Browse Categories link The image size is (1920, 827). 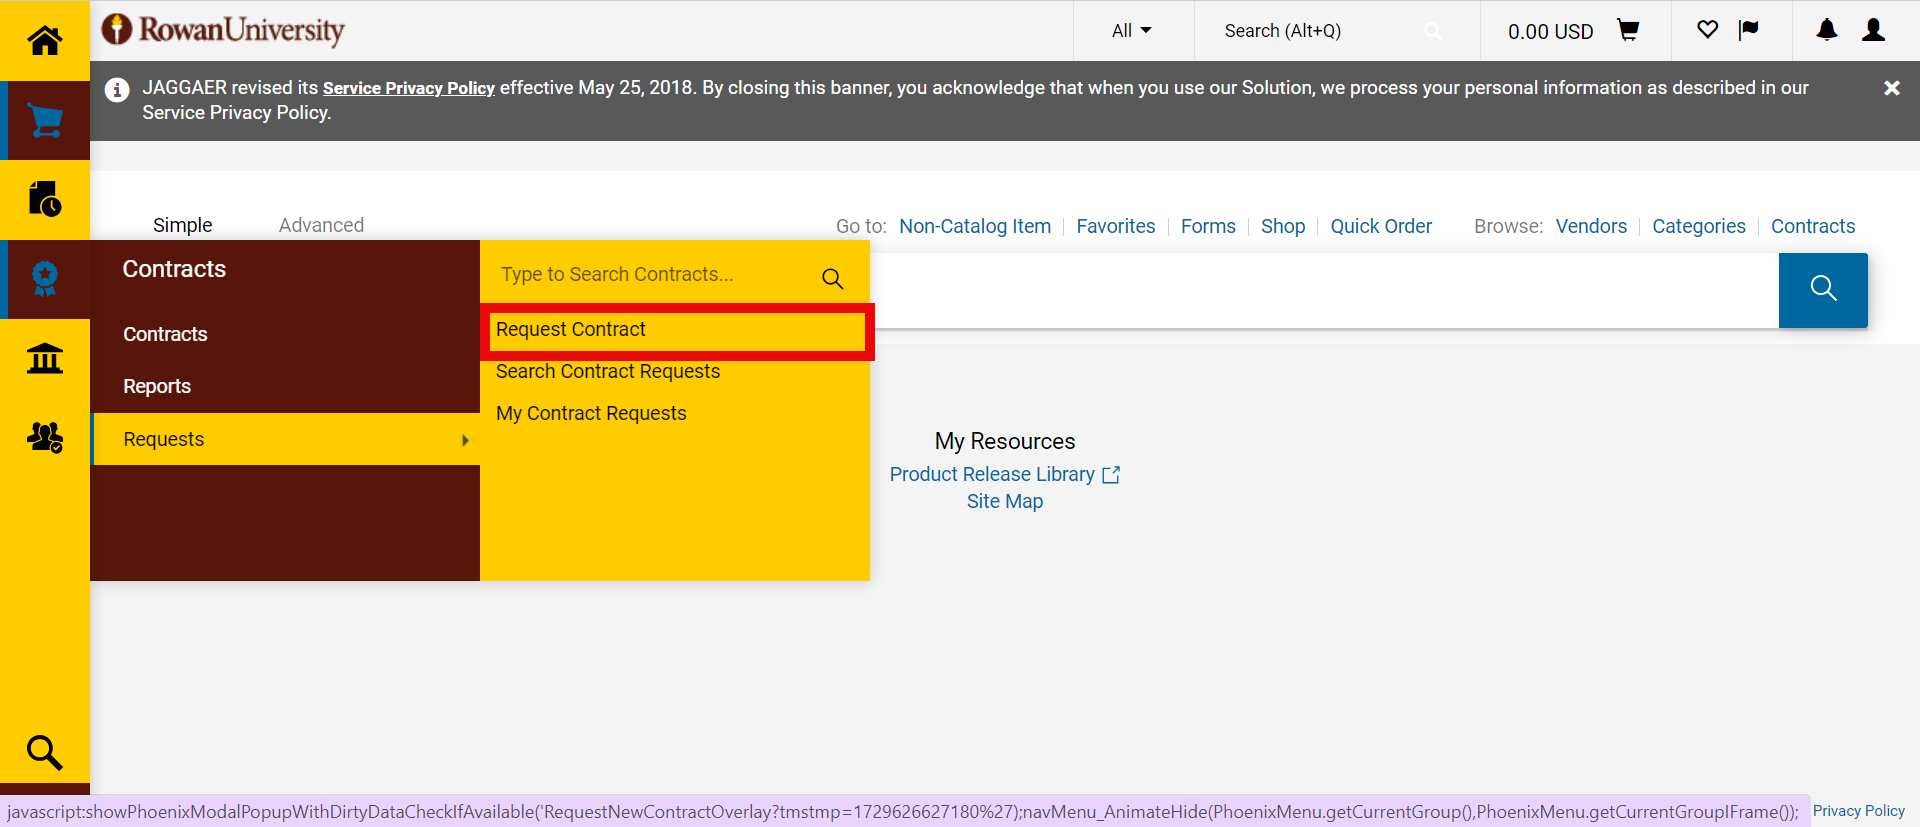(x=1699, y=226)
